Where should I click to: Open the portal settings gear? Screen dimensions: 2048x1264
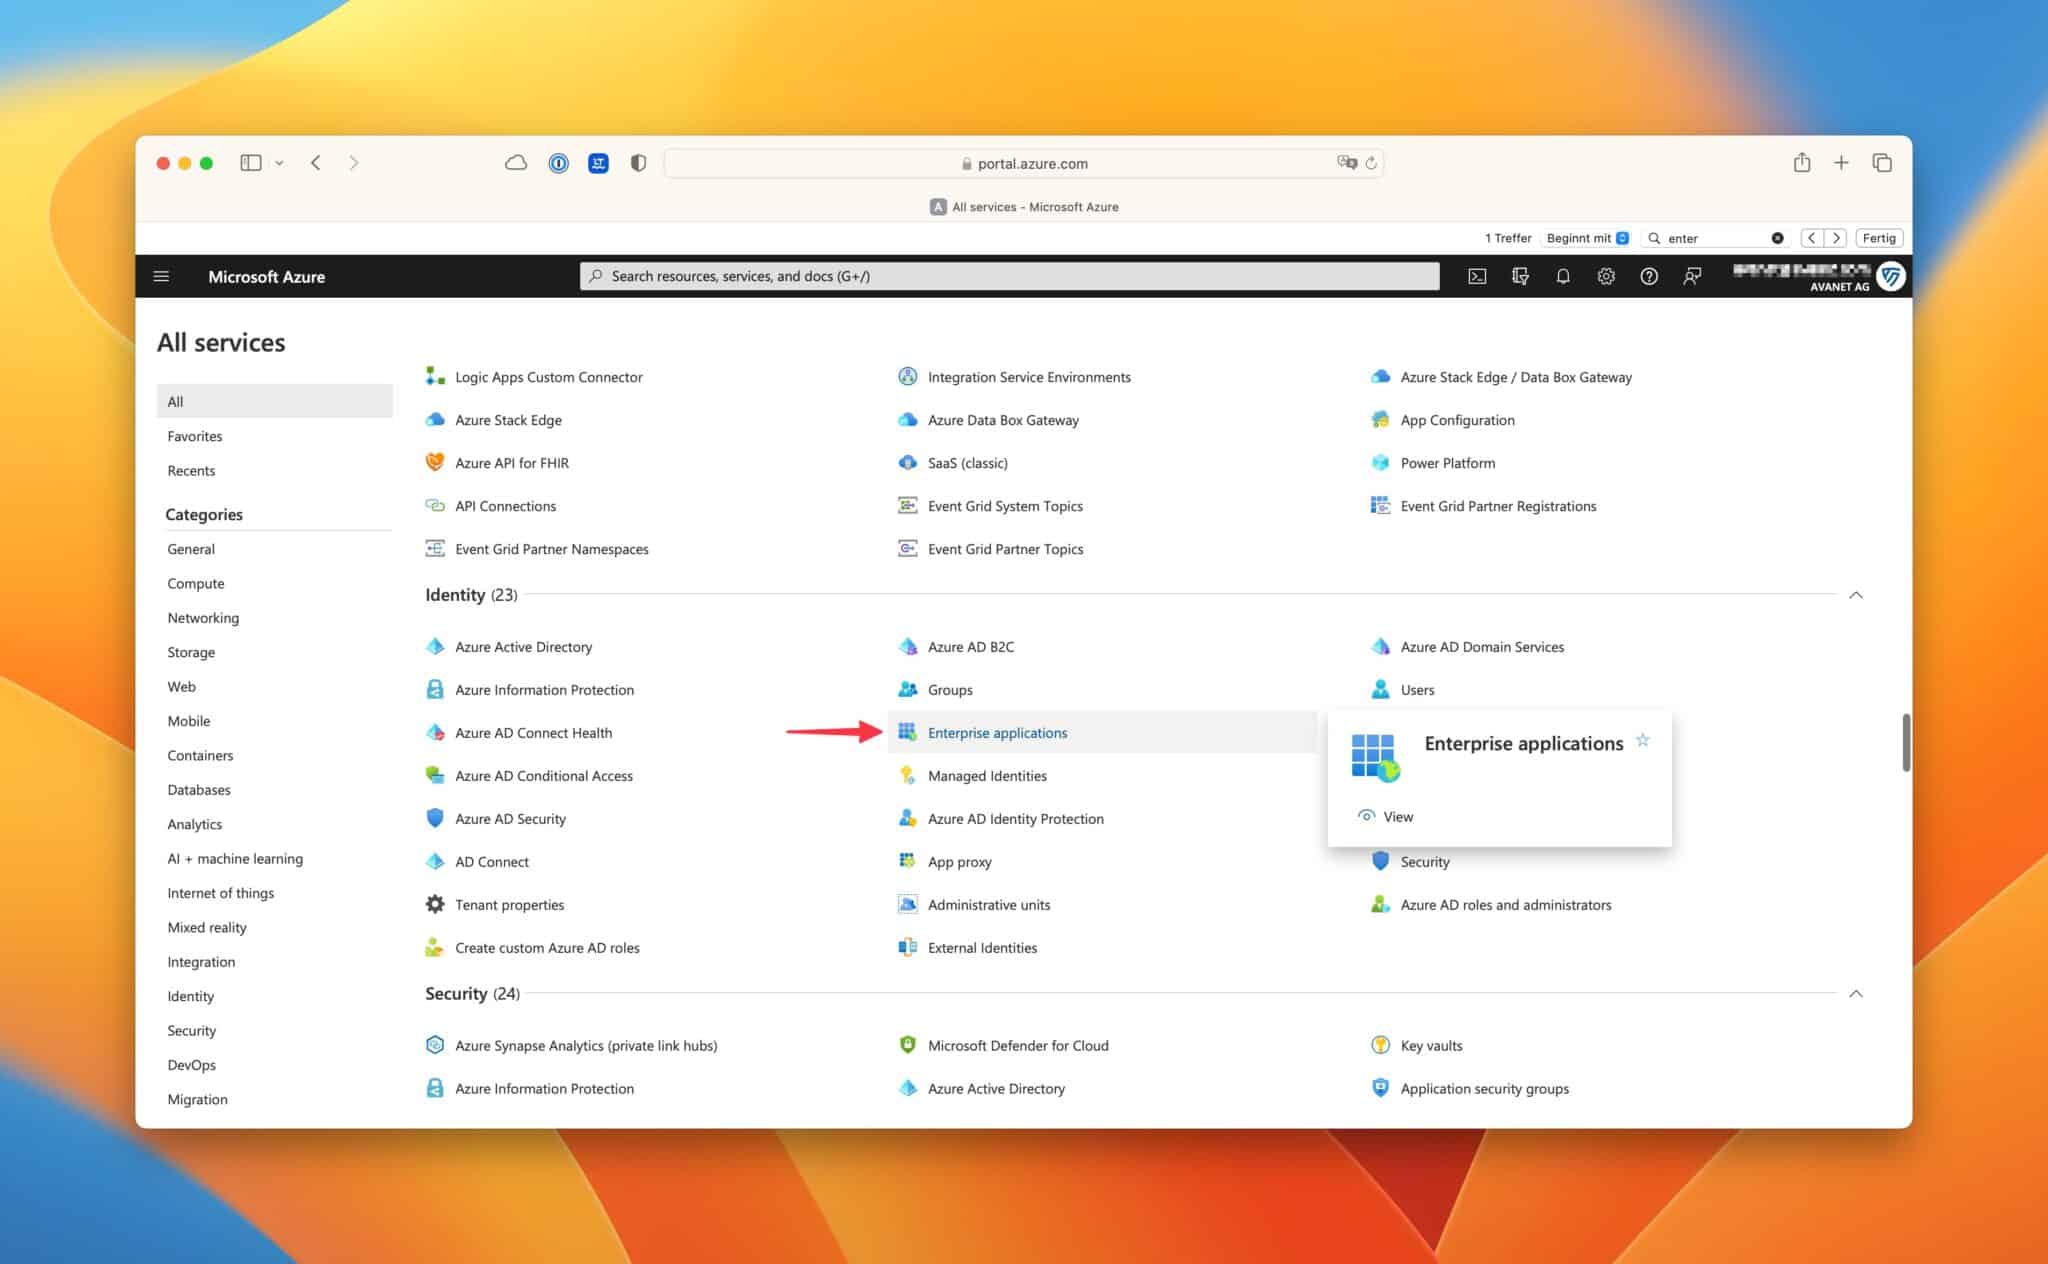[1606, 276]
